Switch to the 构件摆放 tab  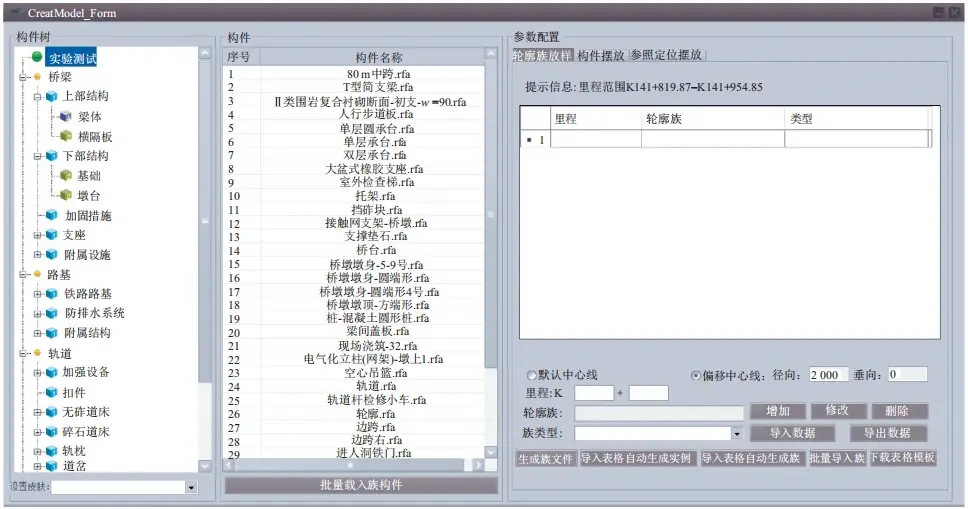[x=601, y=55]
